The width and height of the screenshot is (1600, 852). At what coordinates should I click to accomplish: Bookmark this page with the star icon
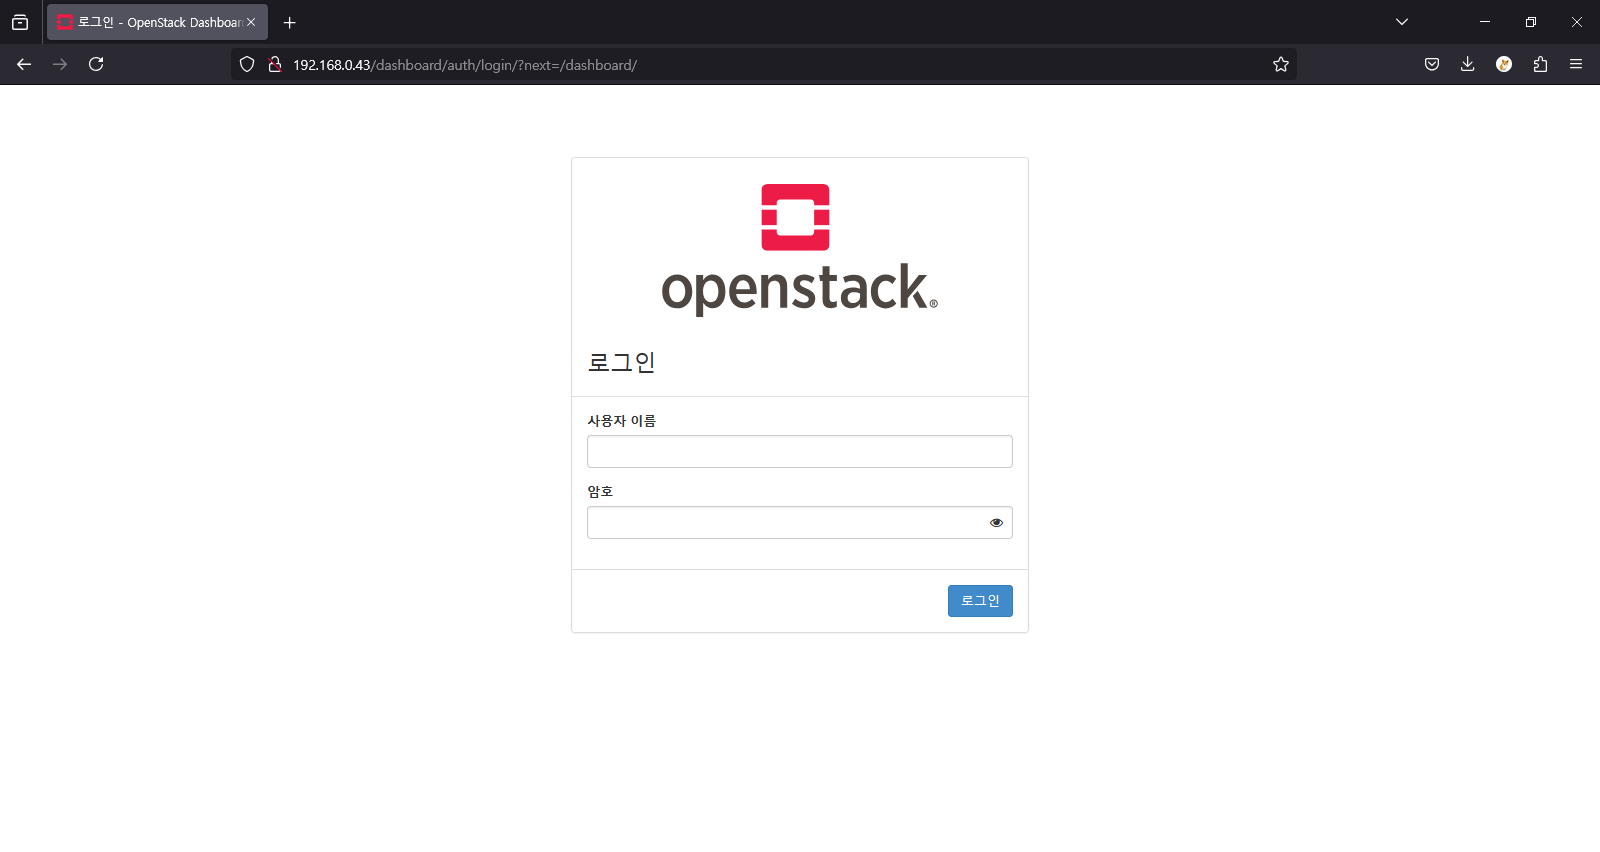click(1281, 64)
